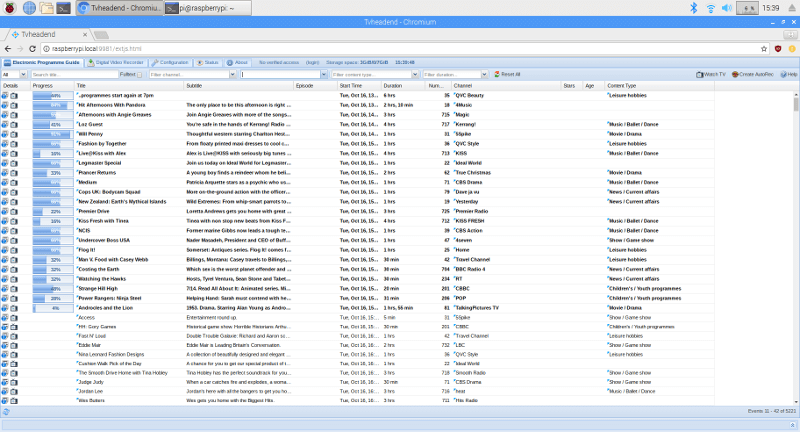Open the volume control tray icon
Image resolution: width=800 pixels, height=432 pixels.
click(727, 8)
